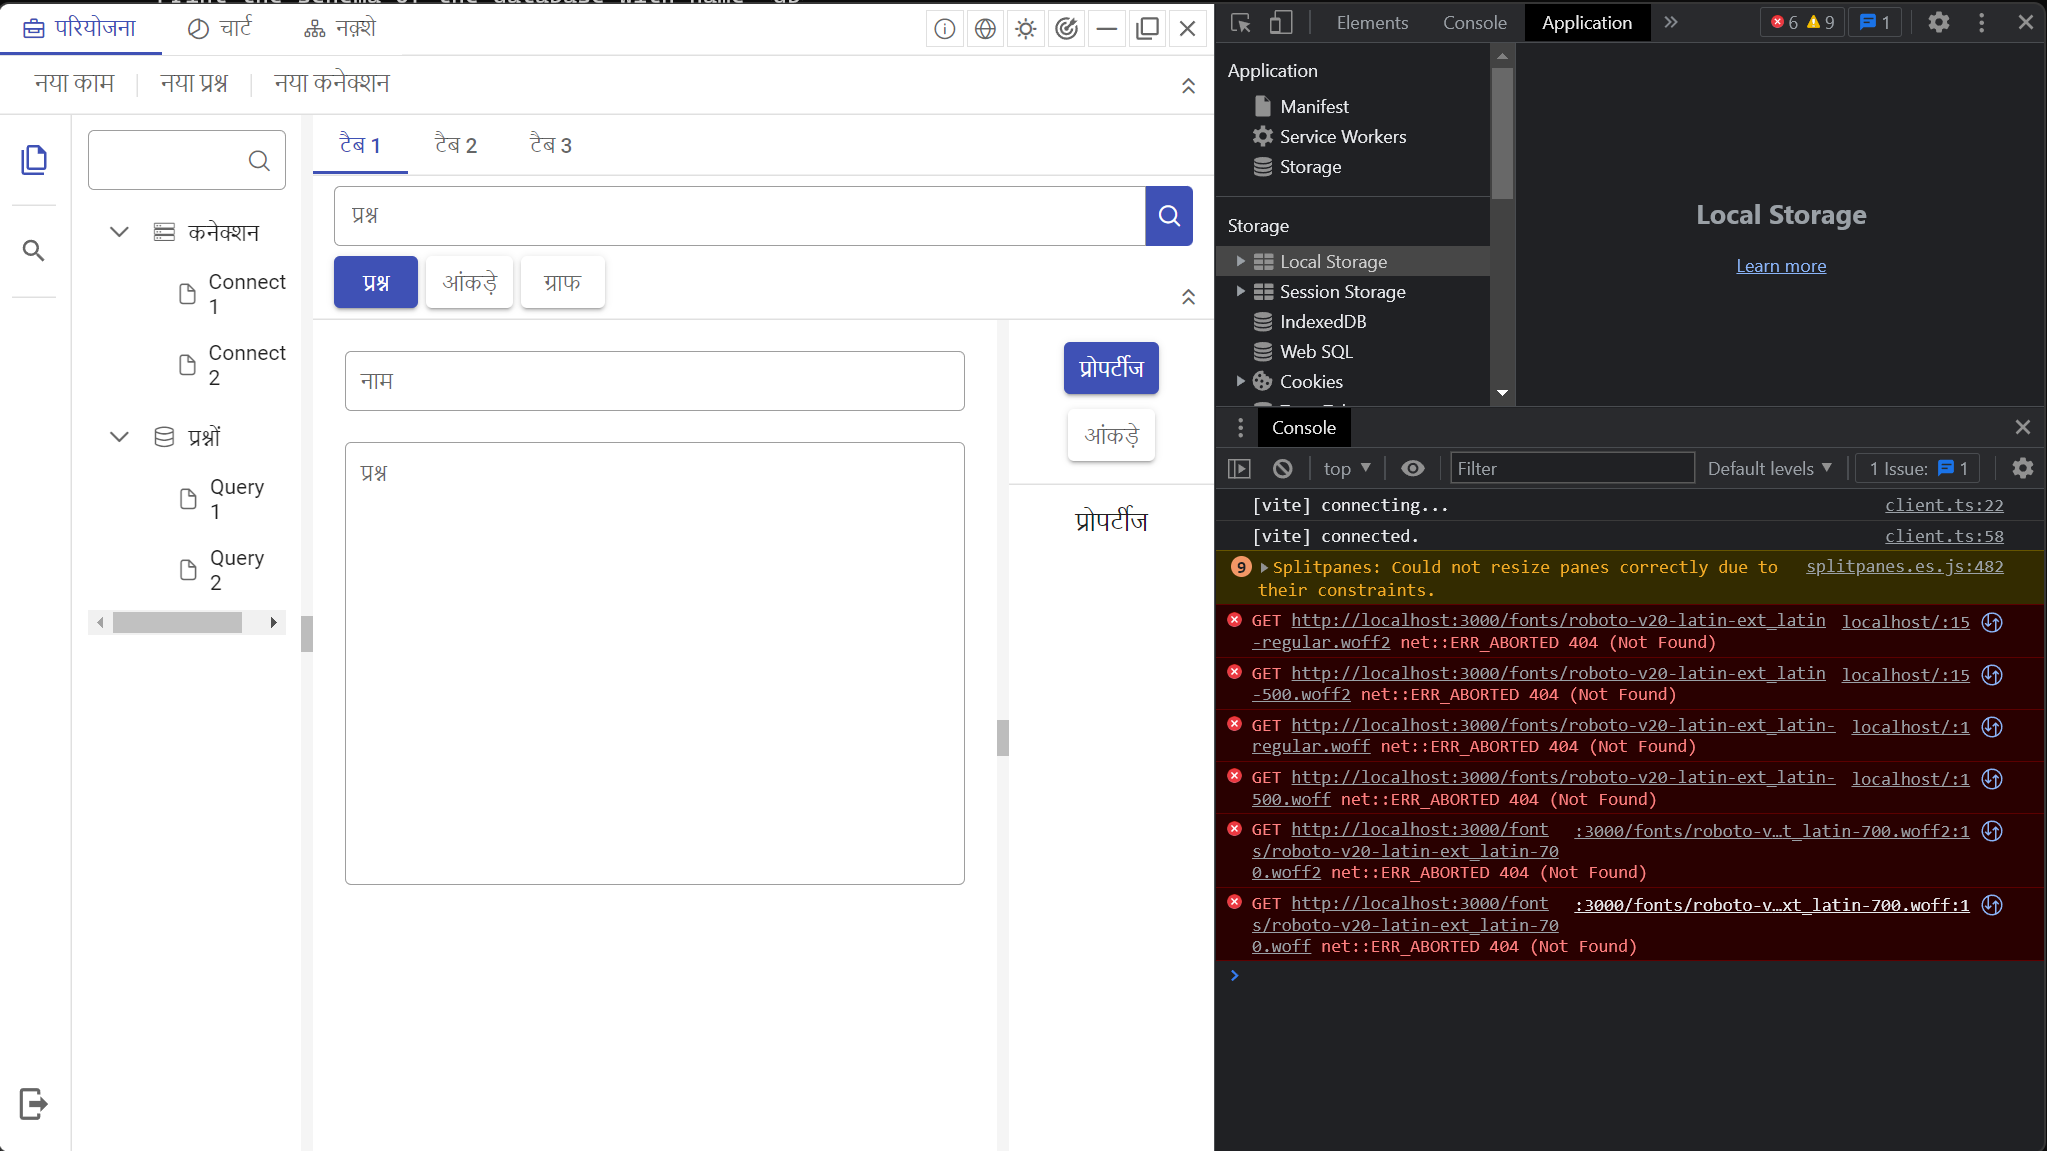Image resolution: width=2047 pixels, height=1151 pixels.
Task: Open the language globe icon
Action: click(985, 28)
